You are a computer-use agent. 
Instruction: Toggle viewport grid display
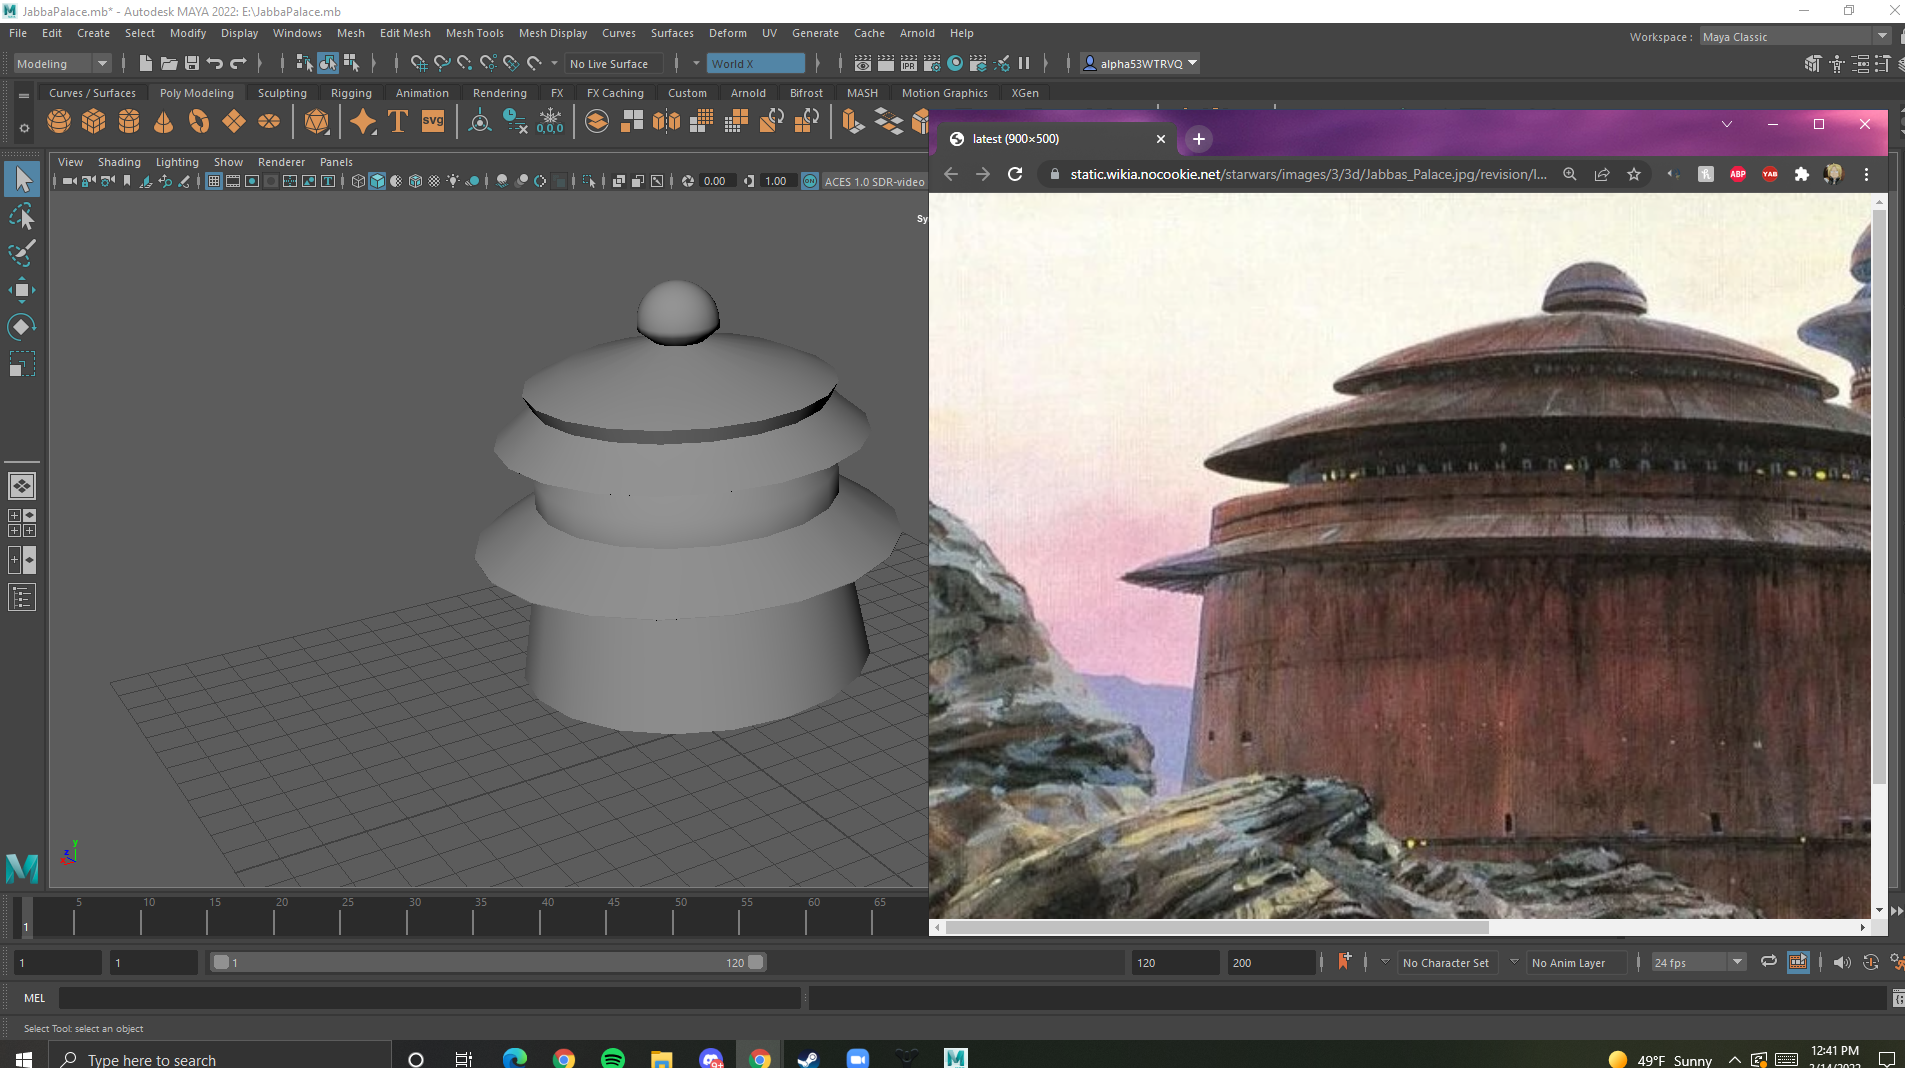point(214,181)
